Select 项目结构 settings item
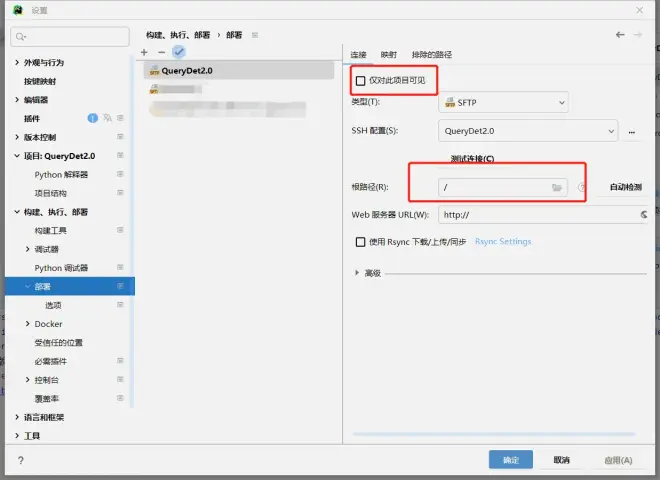Viewport: 660px width, 480px height. tap(51, 193)
